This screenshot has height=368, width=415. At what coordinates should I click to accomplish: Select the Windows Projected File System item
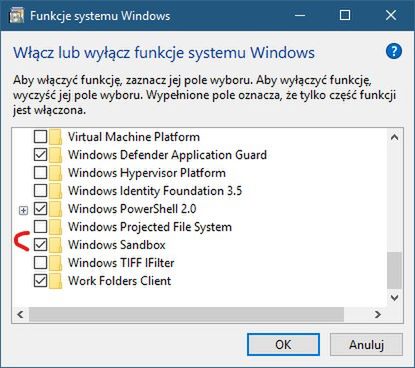tap(150, 227)
